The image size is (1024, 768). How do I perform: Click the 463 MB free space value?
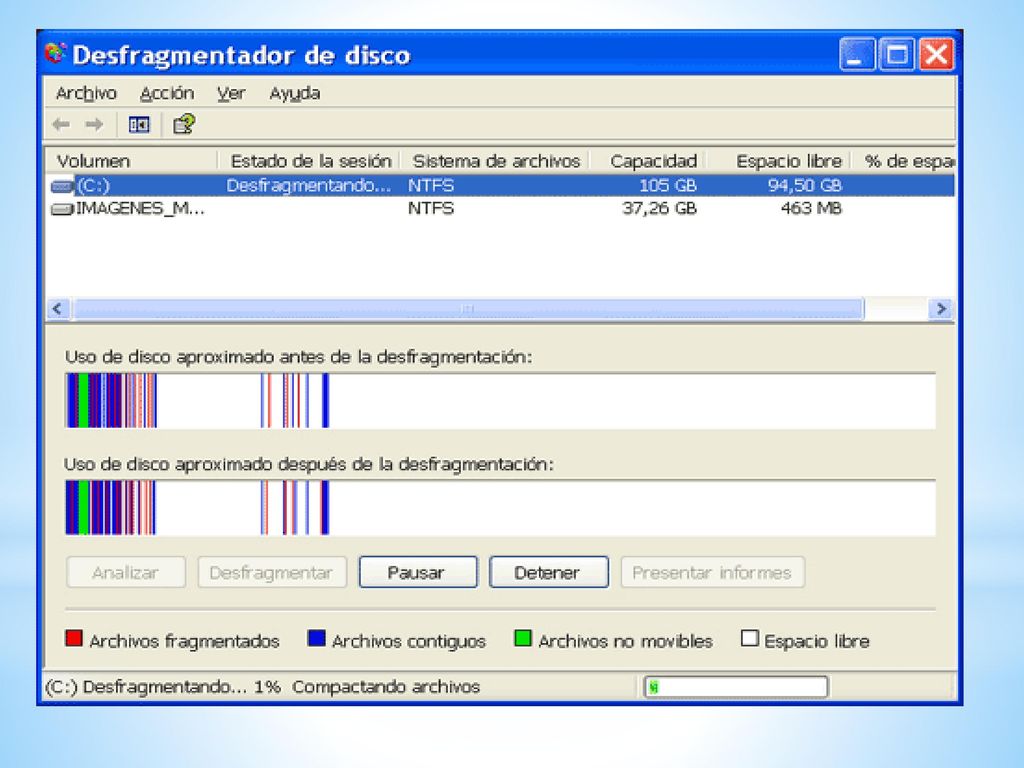point(811,208)
